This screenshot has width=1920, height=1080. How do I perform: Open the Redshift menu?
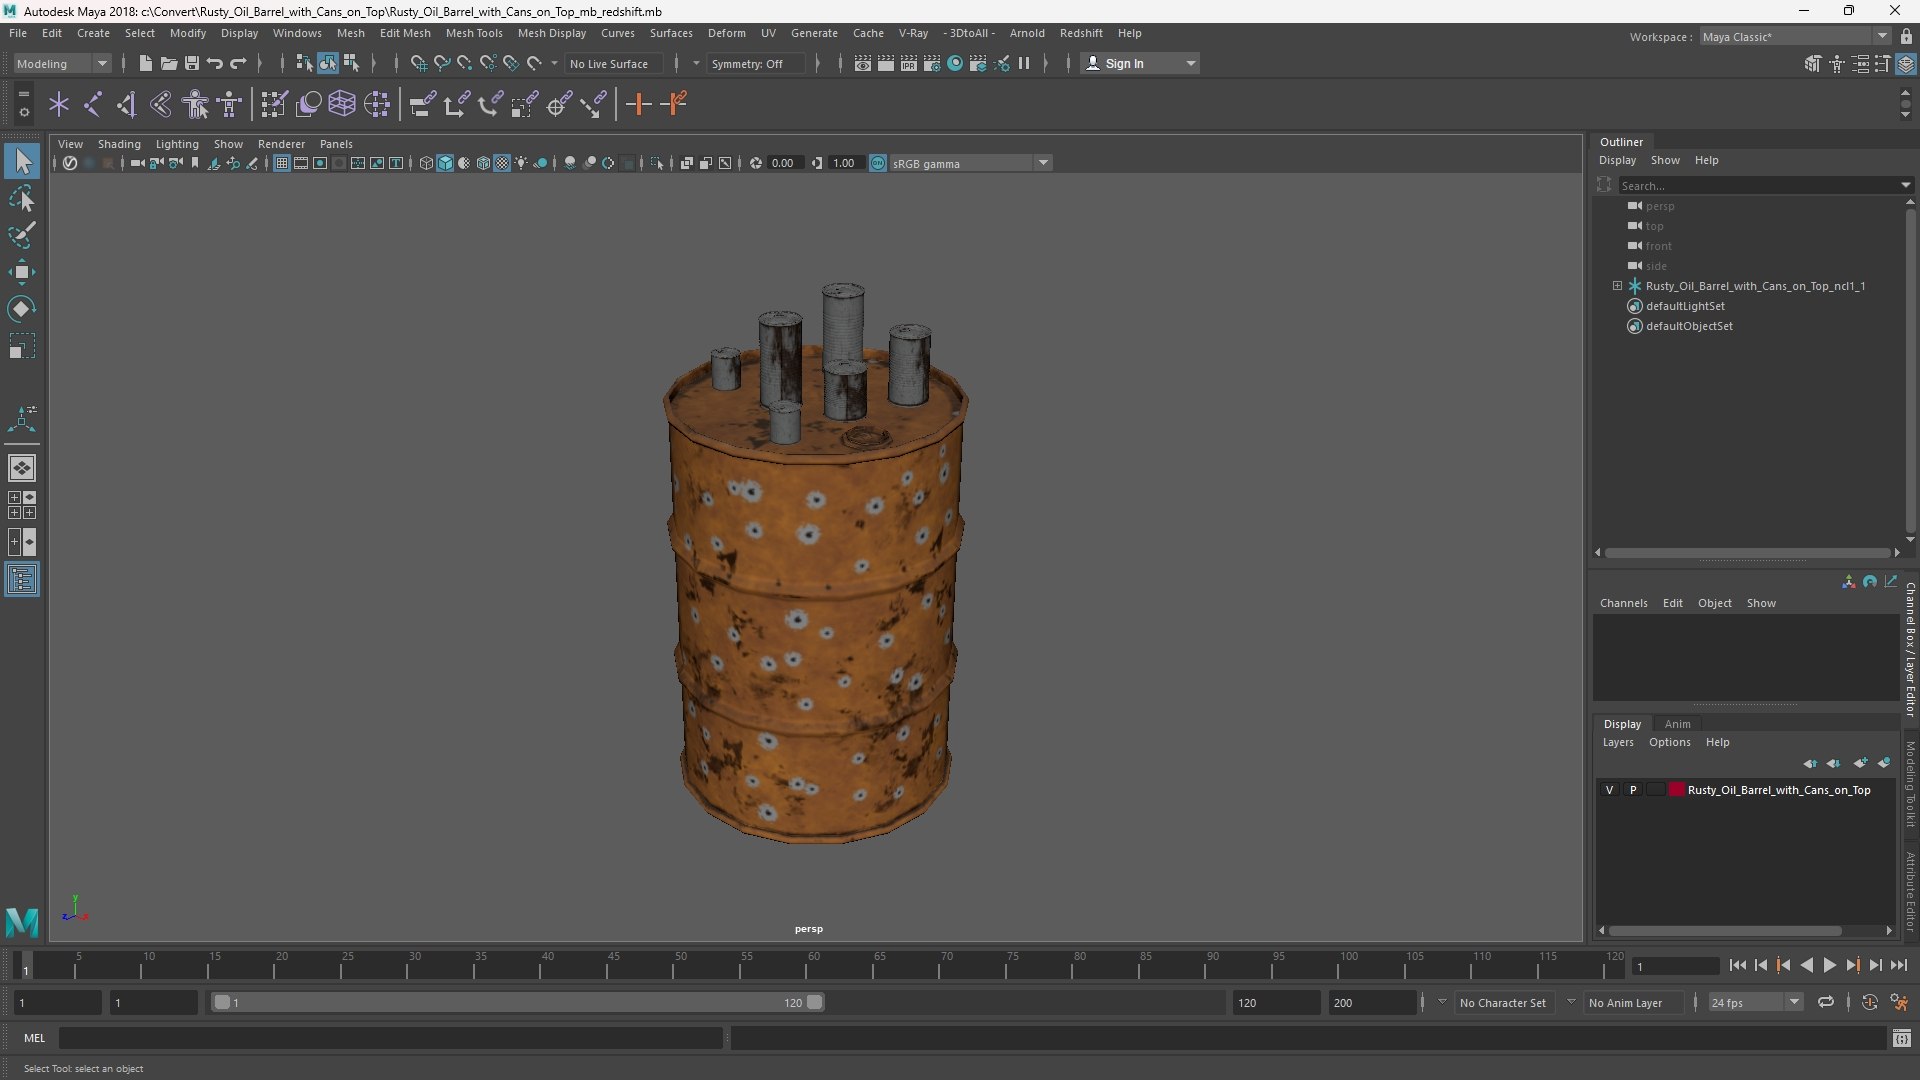(1081, 33)
